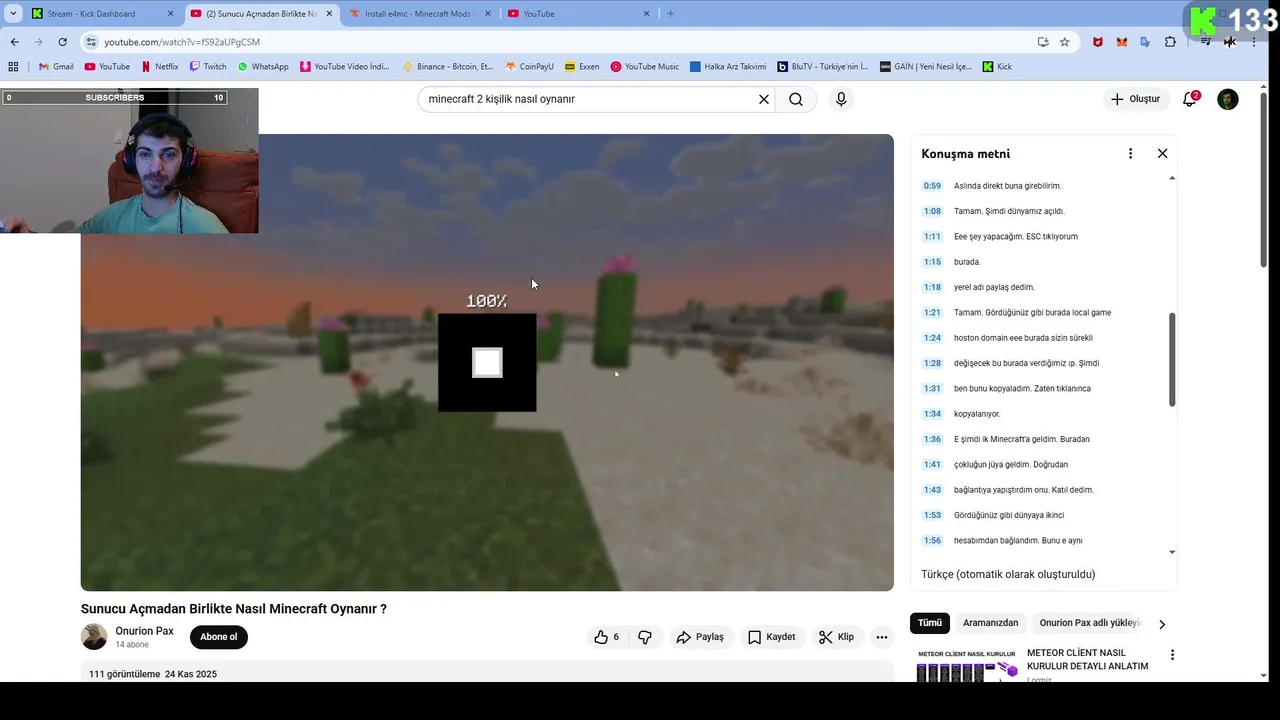This screenshot has height=720, width=1280.
Task: Start voice search with microphone icon
Action: tap(841, 99)
